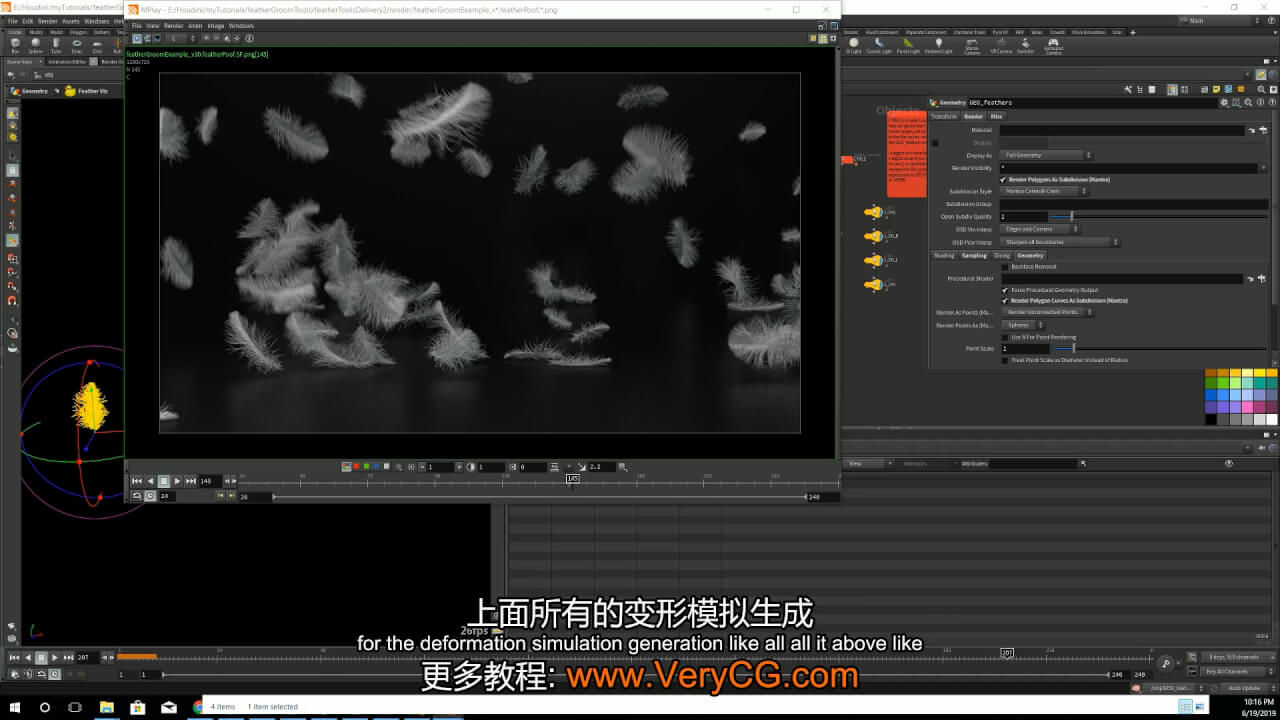
Task: Play forward in MPlay
Action: click(177, 481)
